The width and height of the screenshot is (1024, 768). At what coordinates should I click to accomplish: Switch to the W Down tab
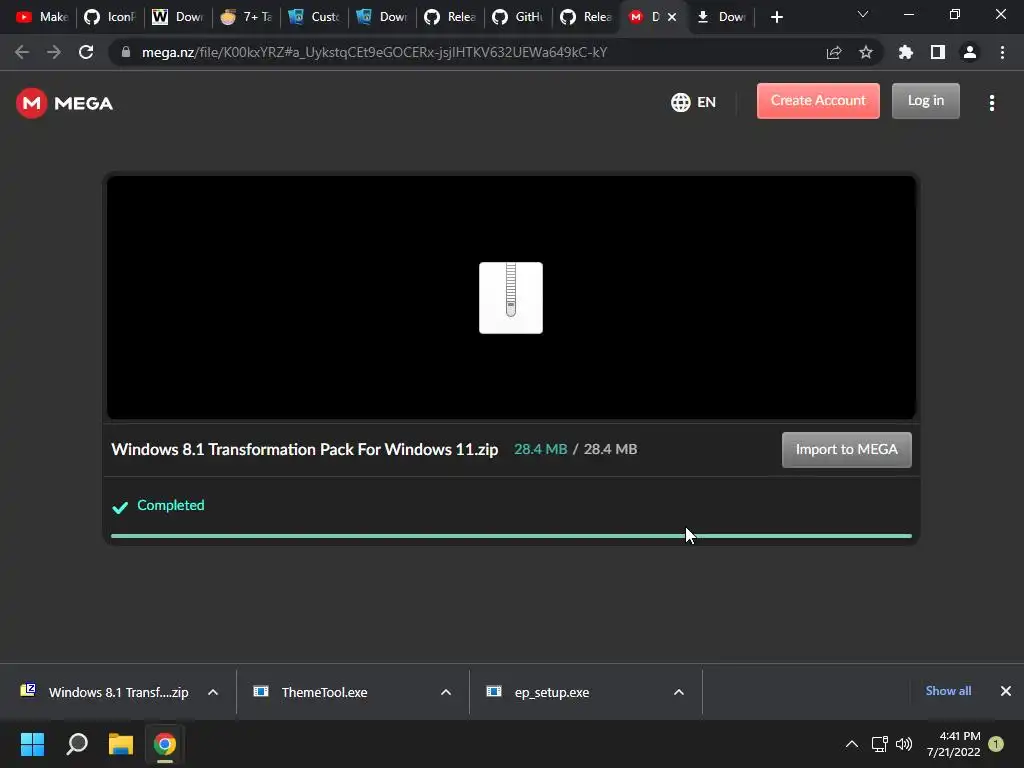point(177,17)
